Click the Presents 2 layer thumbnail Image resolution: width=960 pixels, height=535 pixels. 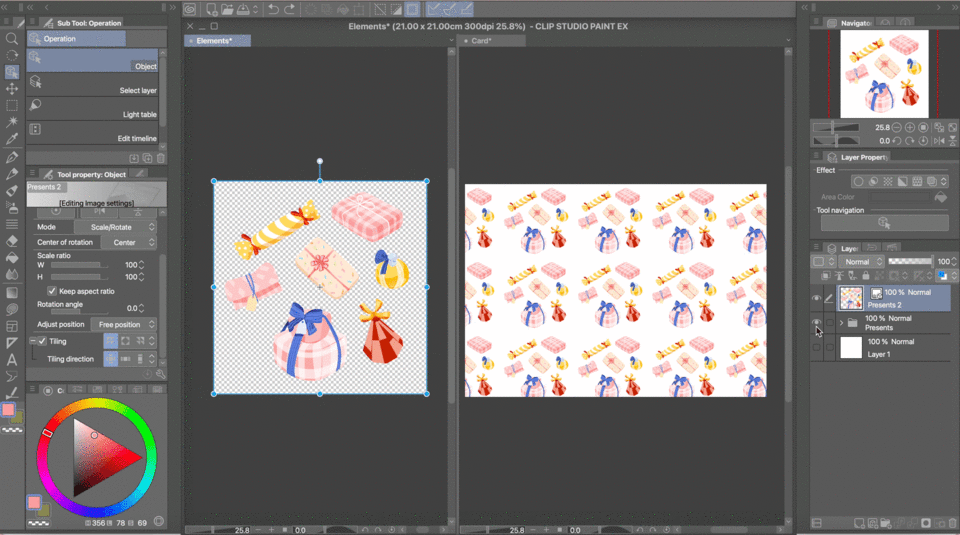coord(850,298)
